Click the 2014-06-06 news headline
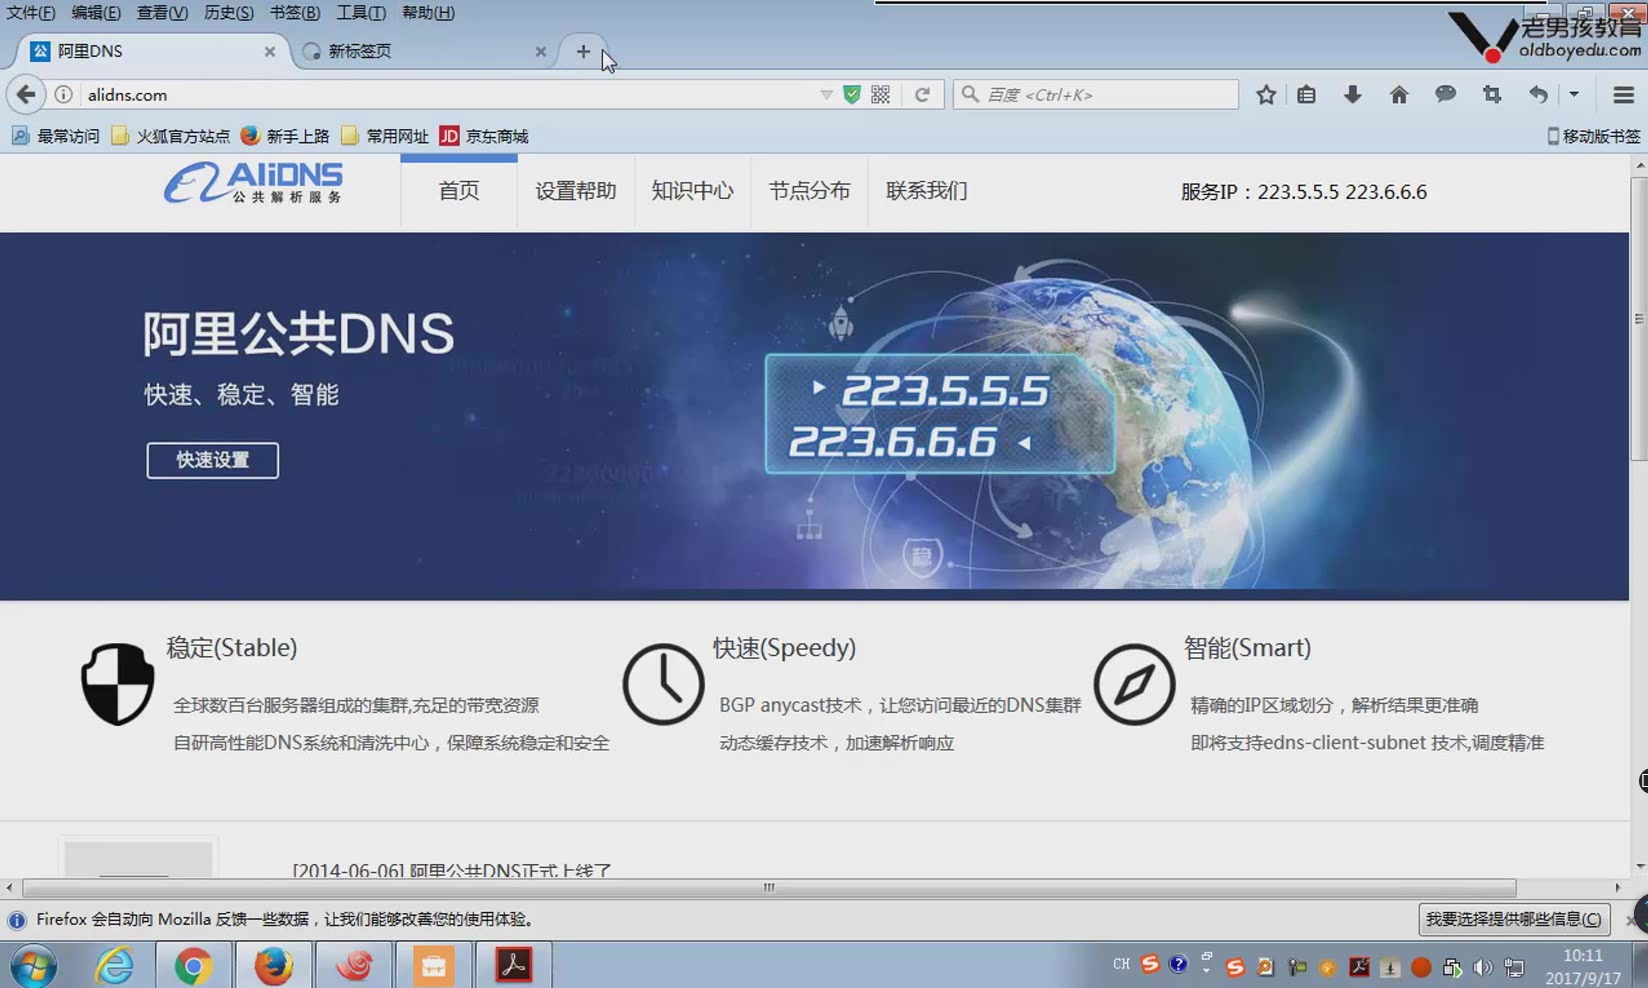The width and height of the screenshot is (1648, 988). [x=452, y=870]
